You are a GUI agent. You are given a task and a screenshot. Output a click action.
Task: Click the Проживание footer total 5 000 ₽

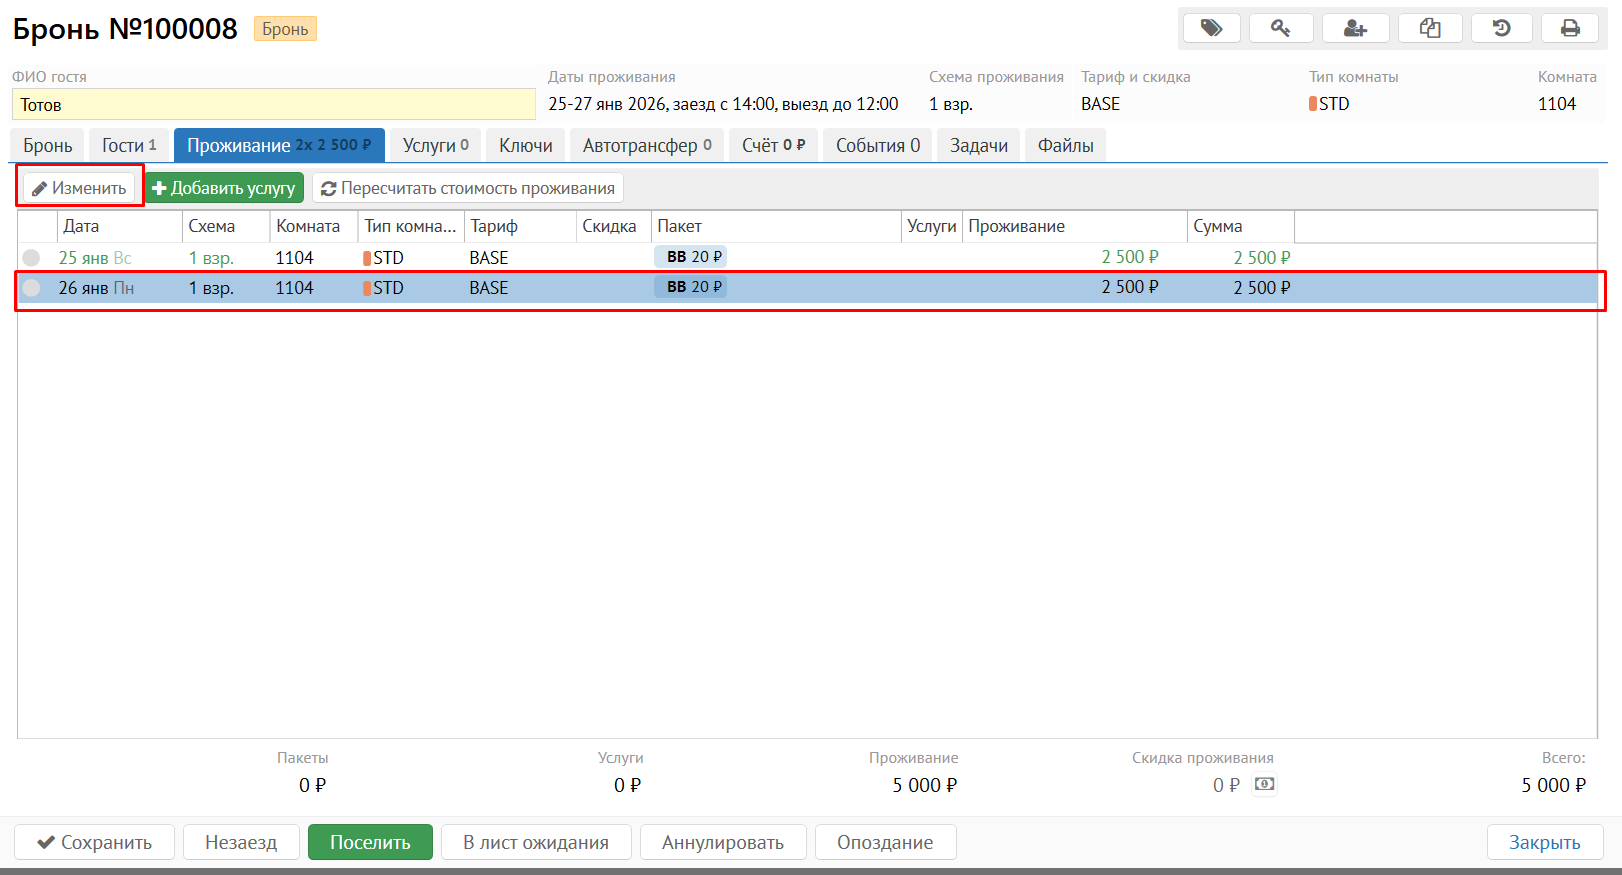925,785
